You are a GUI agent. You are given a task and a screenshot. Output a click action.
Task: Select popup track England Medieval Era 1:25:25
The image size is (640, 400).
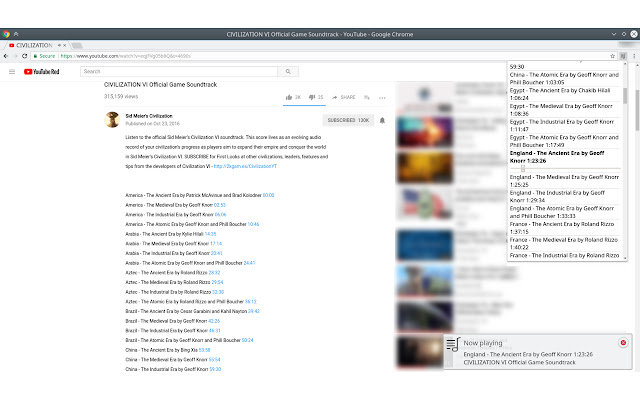[564, 181]
